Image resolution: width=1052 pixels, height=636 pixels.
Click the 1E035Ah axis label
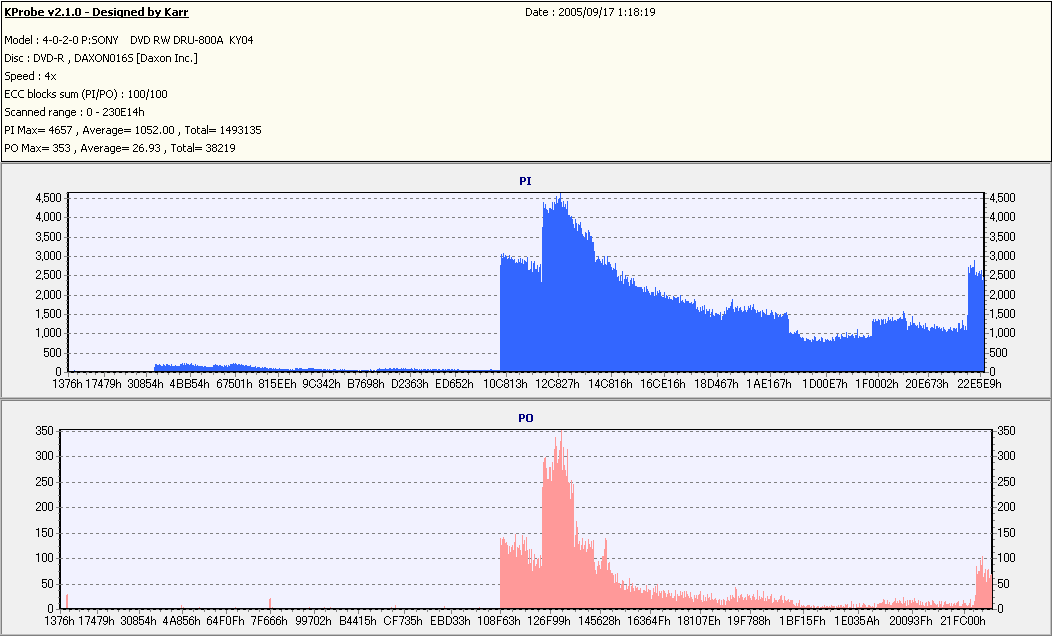click(x=857, y=621)
